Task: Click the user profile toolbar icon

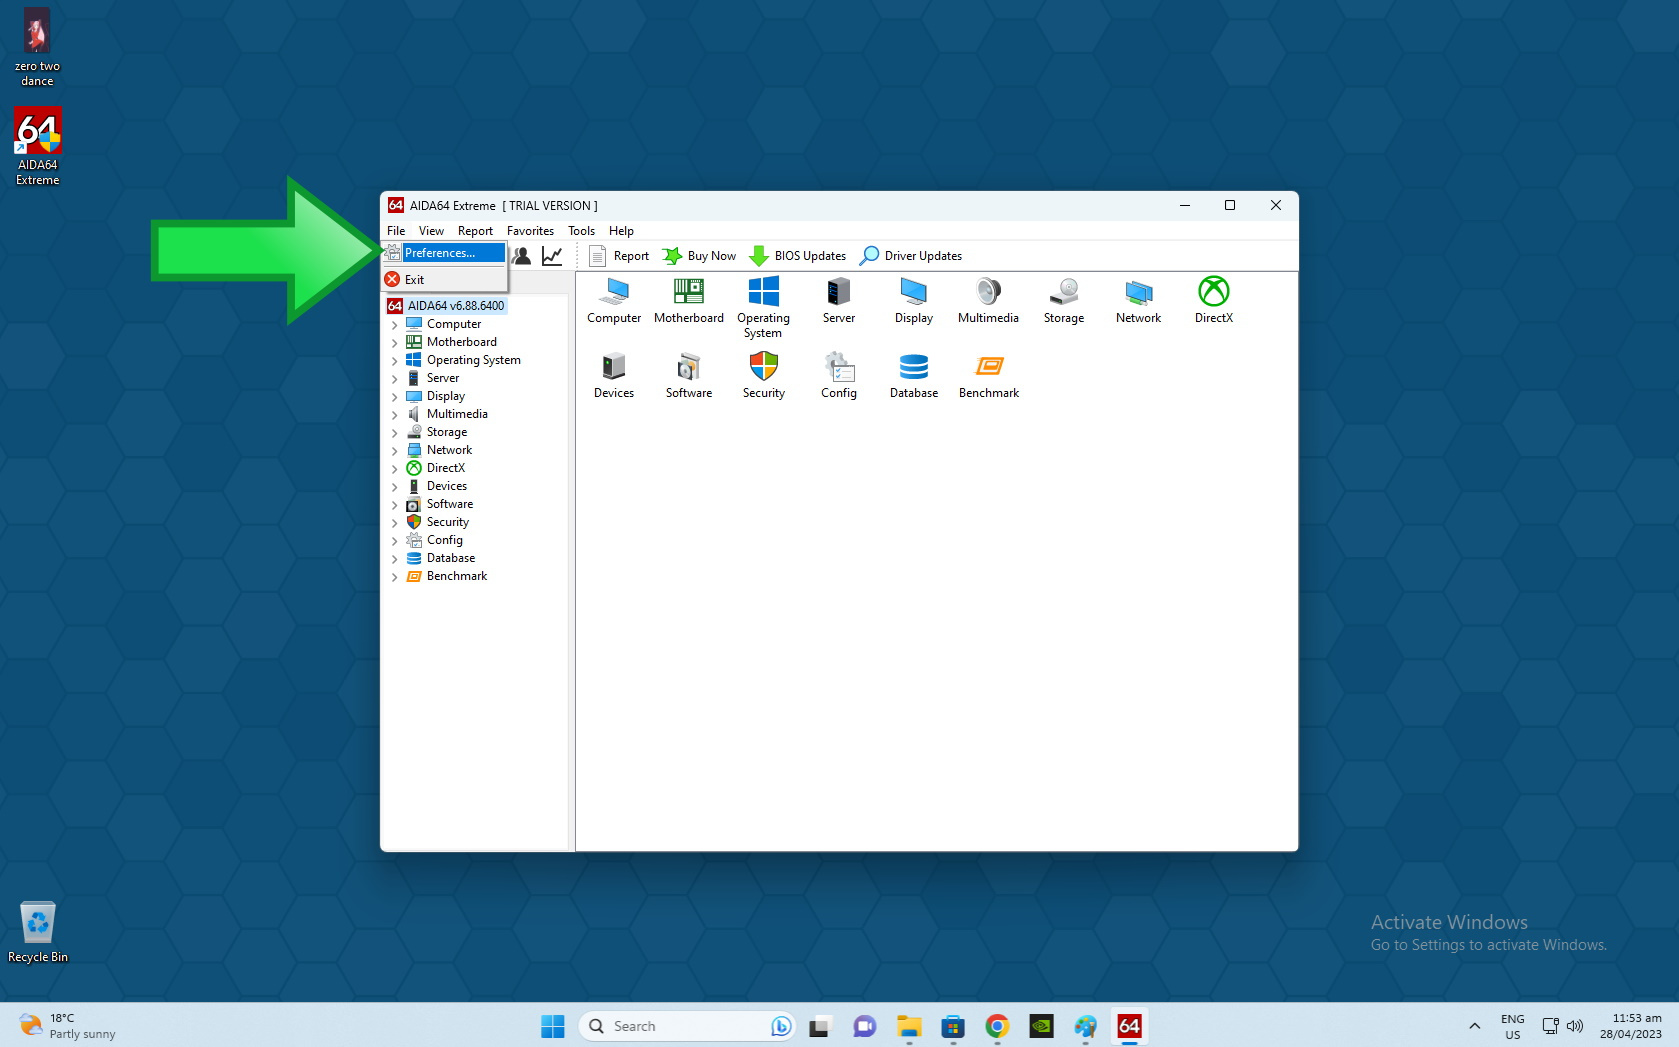Action: point(522,256)
